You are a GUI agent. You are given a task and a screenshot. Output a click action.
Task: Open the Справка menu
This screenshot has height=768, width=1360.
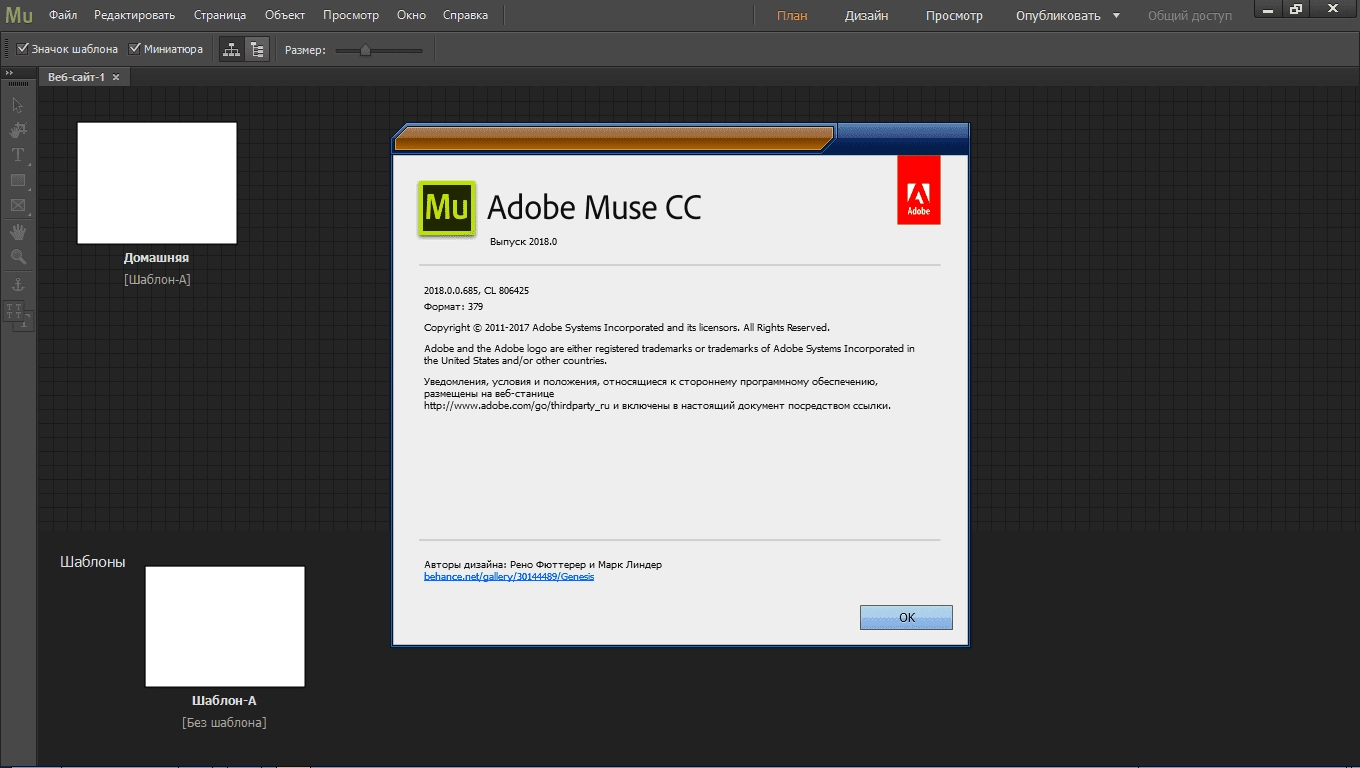[x=465, y=15]
